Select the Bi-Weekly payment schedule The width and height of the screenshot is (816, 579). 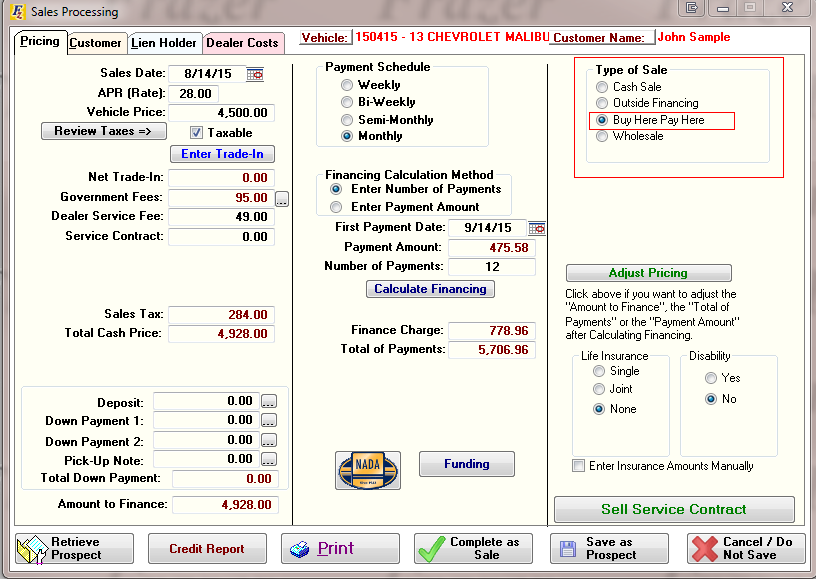coord(347,102)
